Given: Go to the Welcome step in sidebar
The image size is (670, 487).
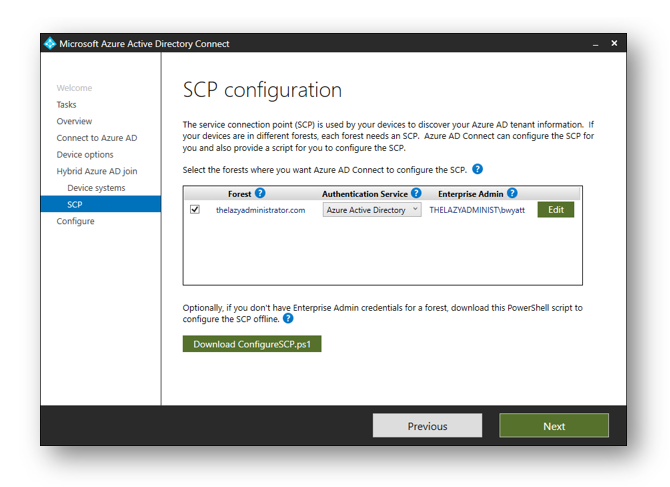Looking at the screenshot, I should tap(74, 88).
